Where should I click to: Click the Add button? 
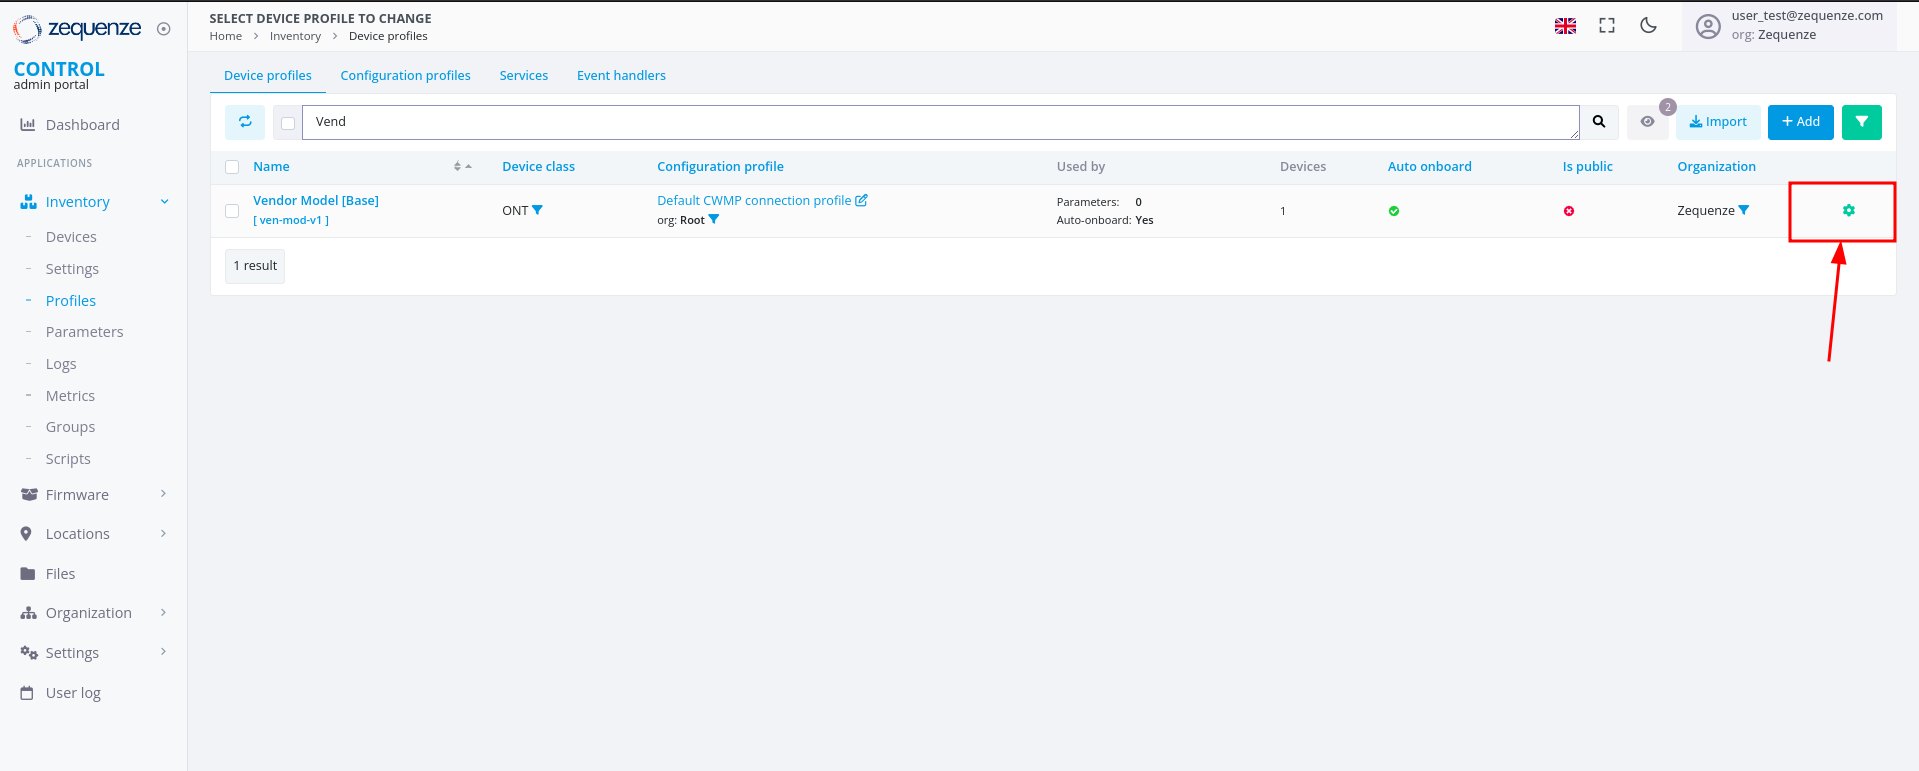point(1800,122)
